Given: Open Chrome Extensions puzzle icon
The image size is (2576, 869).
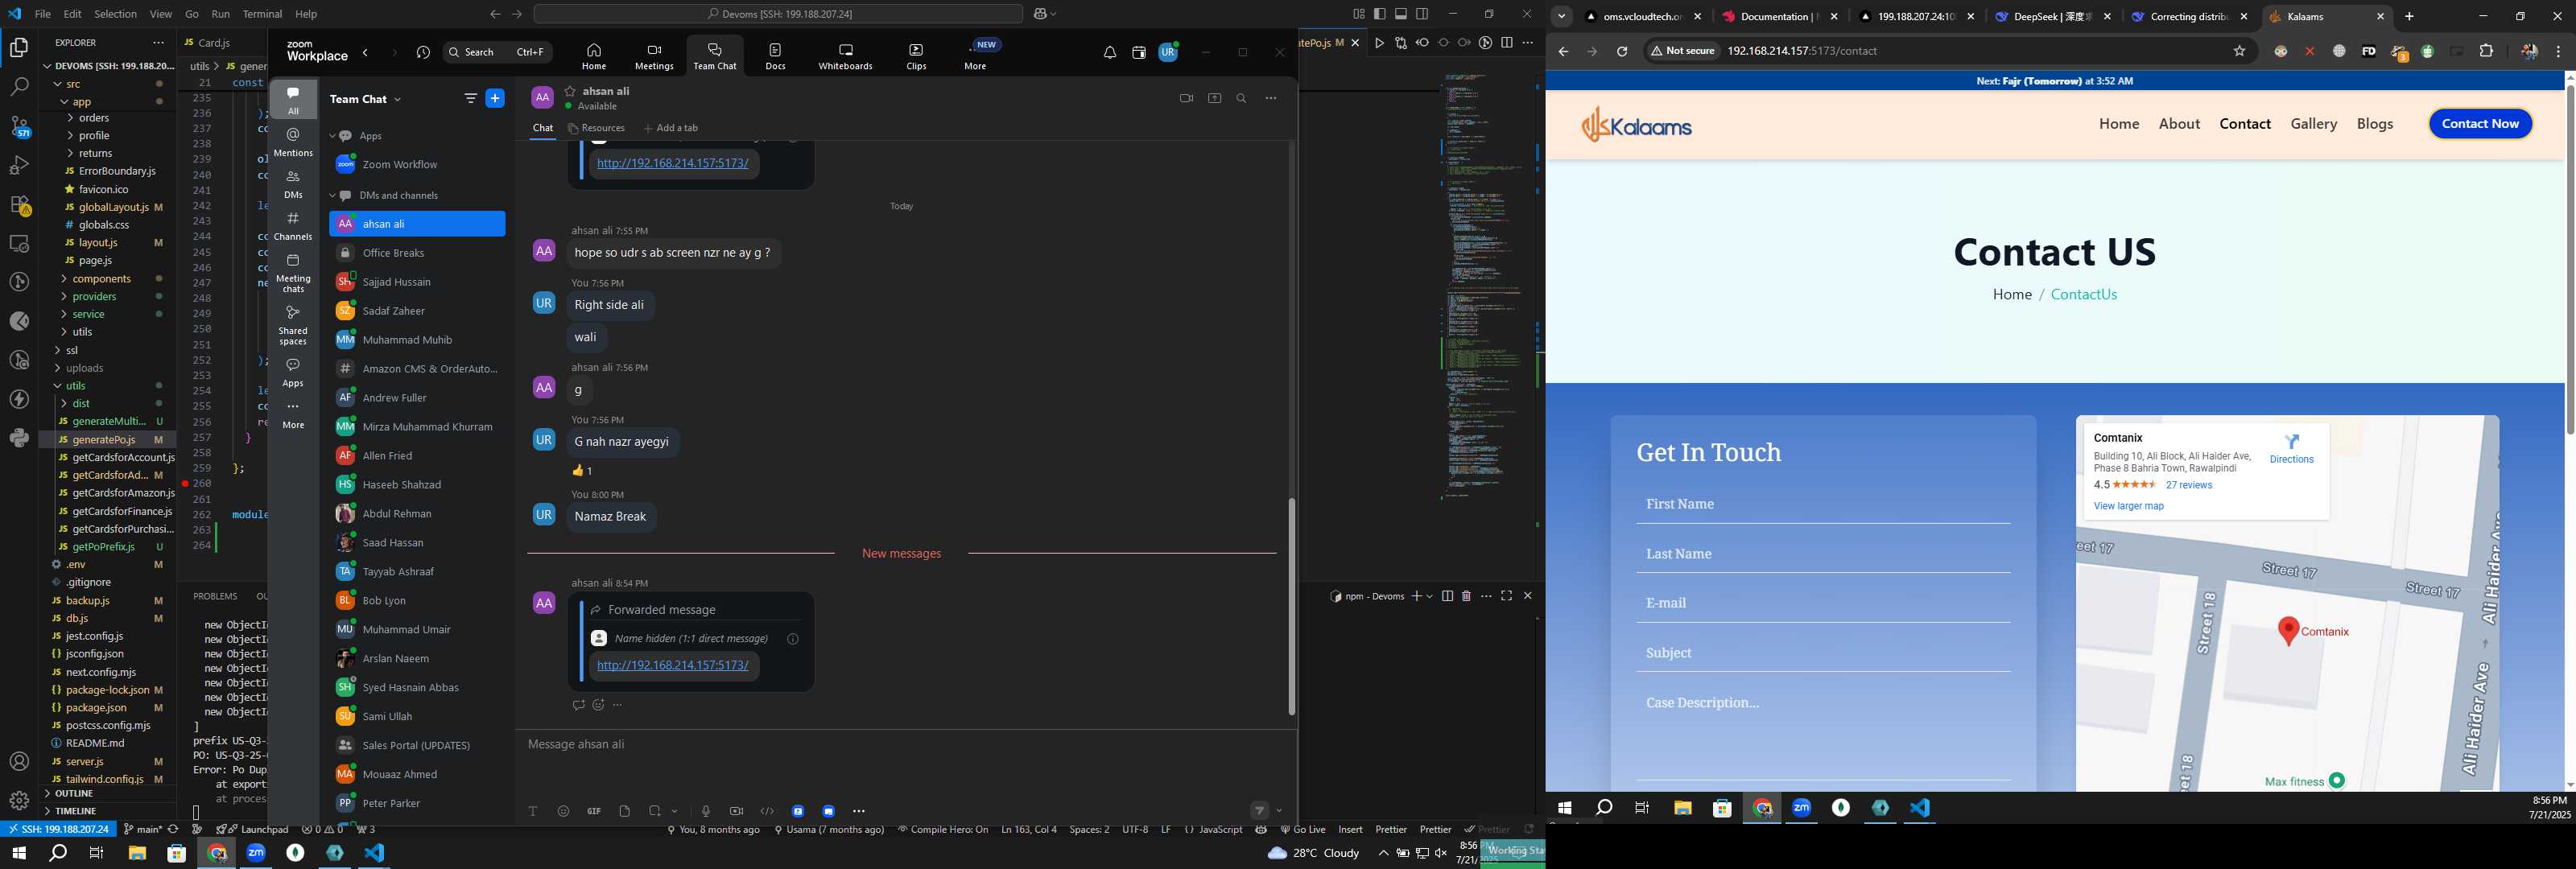Looking at the screenshot, I should point(2486,51).
